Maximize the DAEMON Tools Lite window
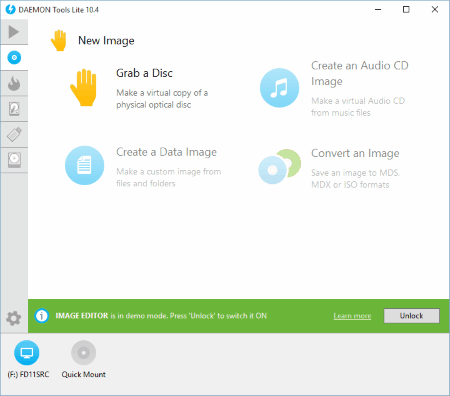 click(406, 9)
